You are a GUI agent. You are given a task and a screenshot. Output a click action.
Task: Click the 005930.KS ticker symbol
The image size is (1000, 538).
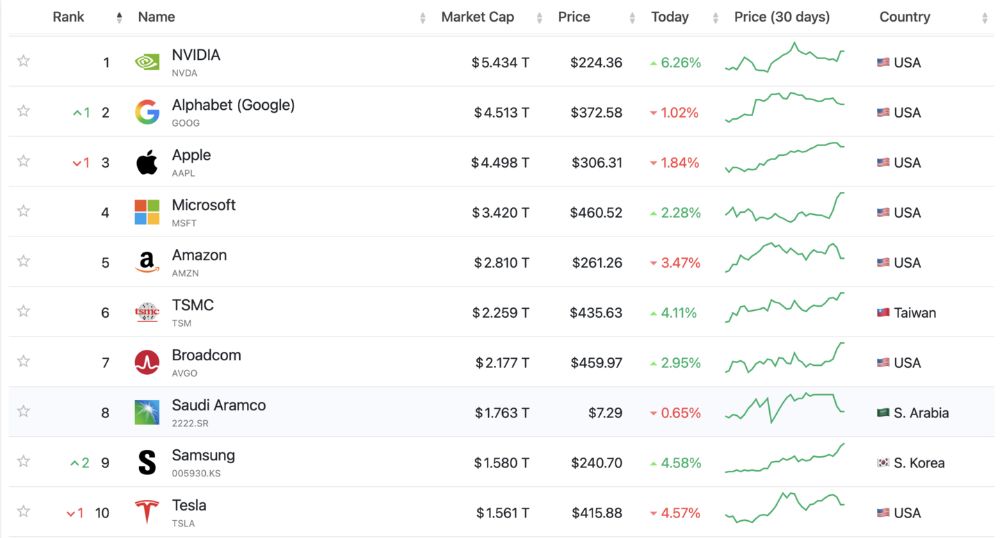(x=196, y=474)
